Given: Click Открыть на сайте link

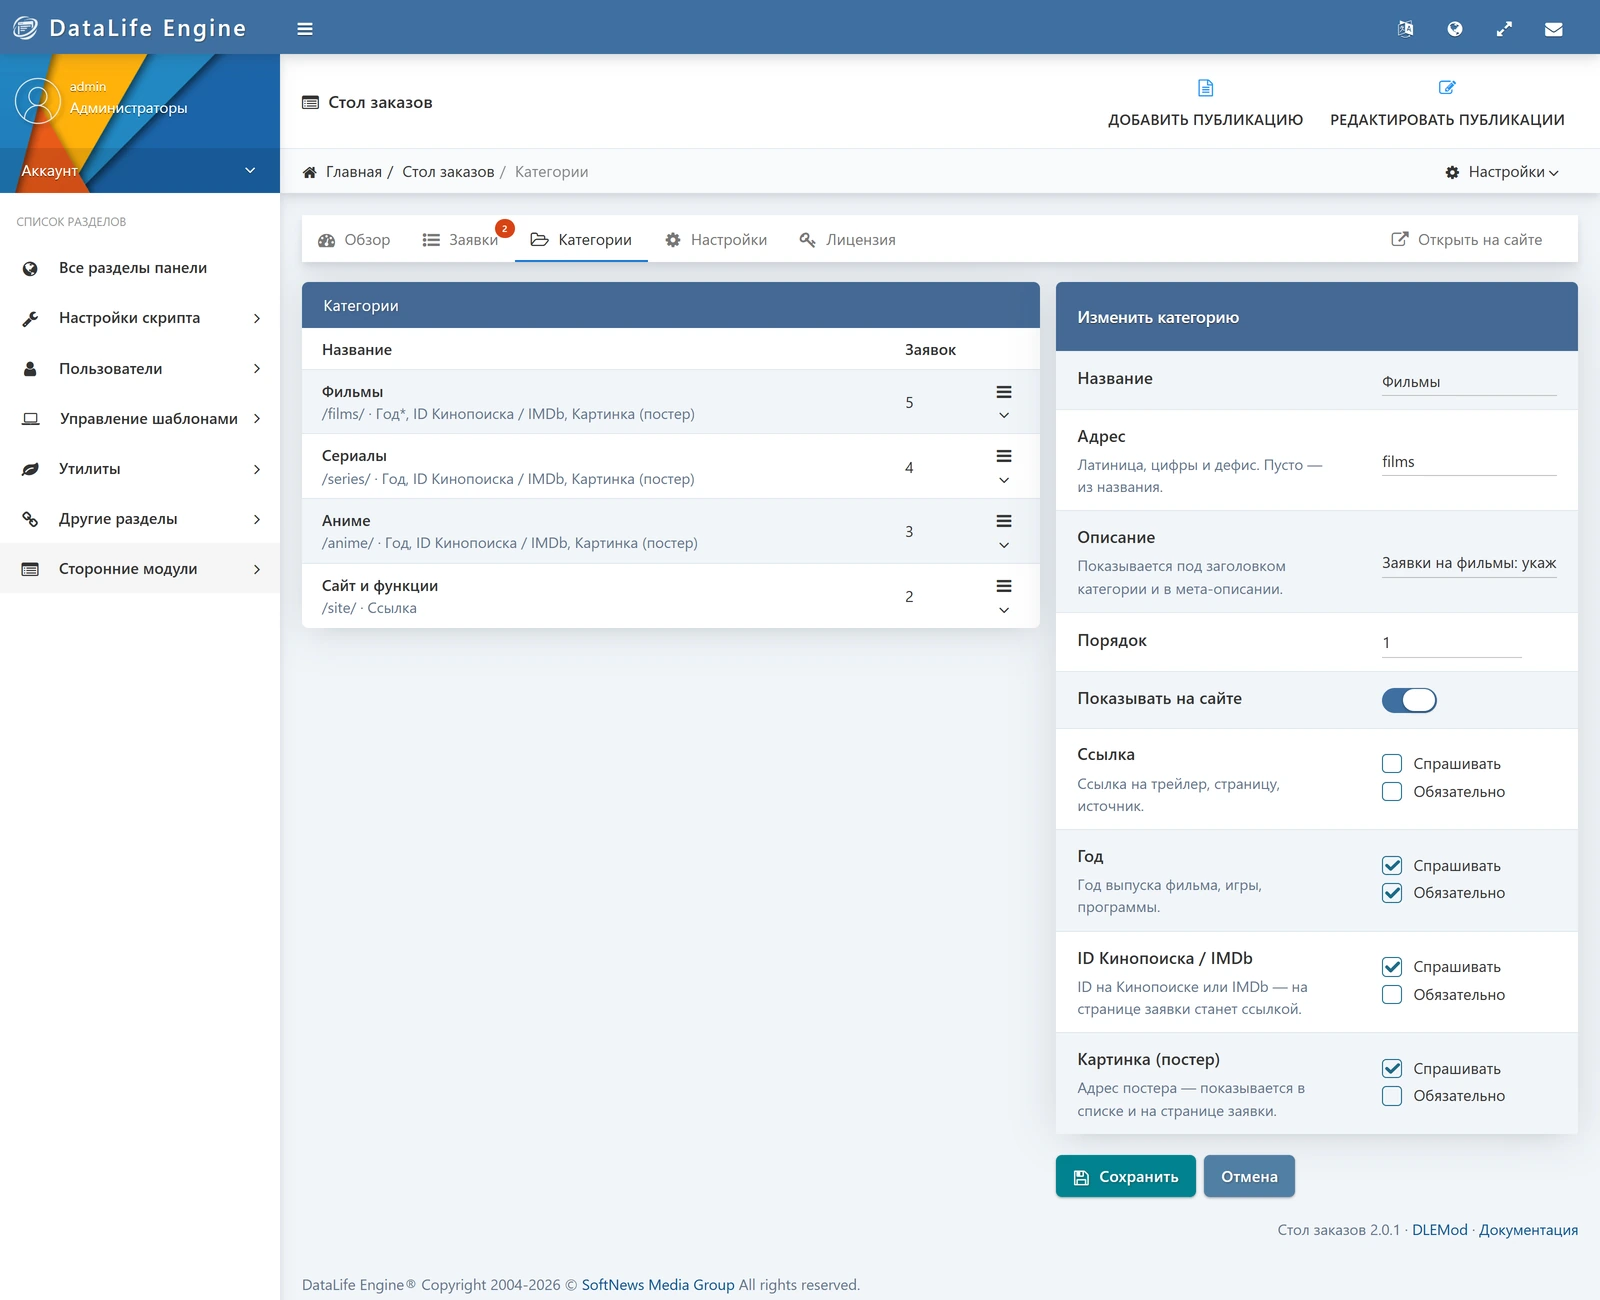Looking at the screenshot, I should pyautogui.click(x=1467, y=240).
